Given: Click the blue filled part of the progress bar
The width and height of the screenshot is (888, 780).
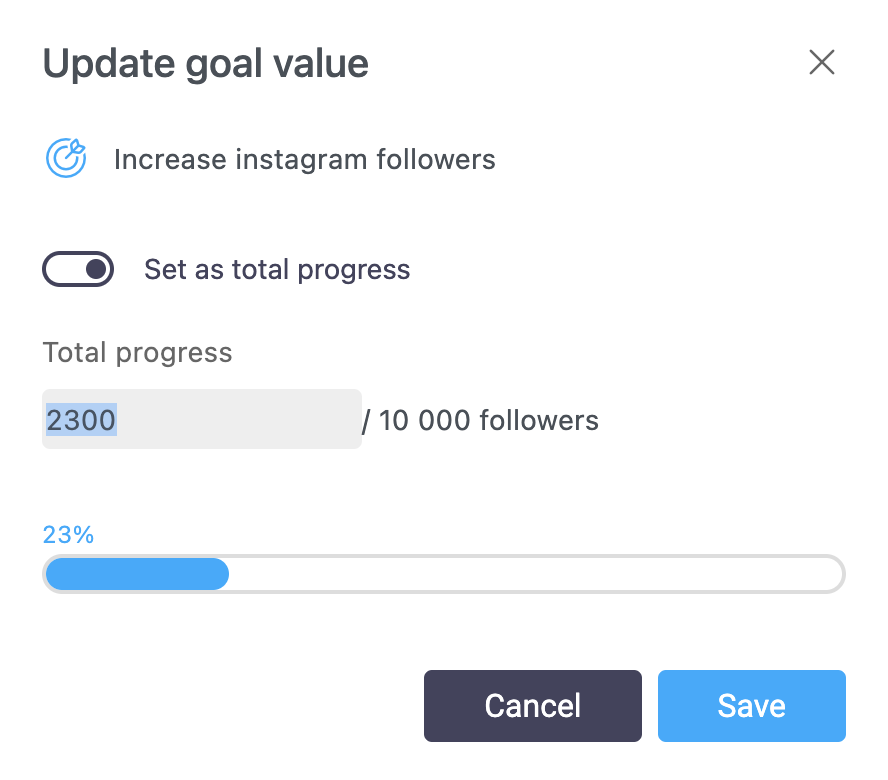Looking at the screenshot, I should 137,574.
